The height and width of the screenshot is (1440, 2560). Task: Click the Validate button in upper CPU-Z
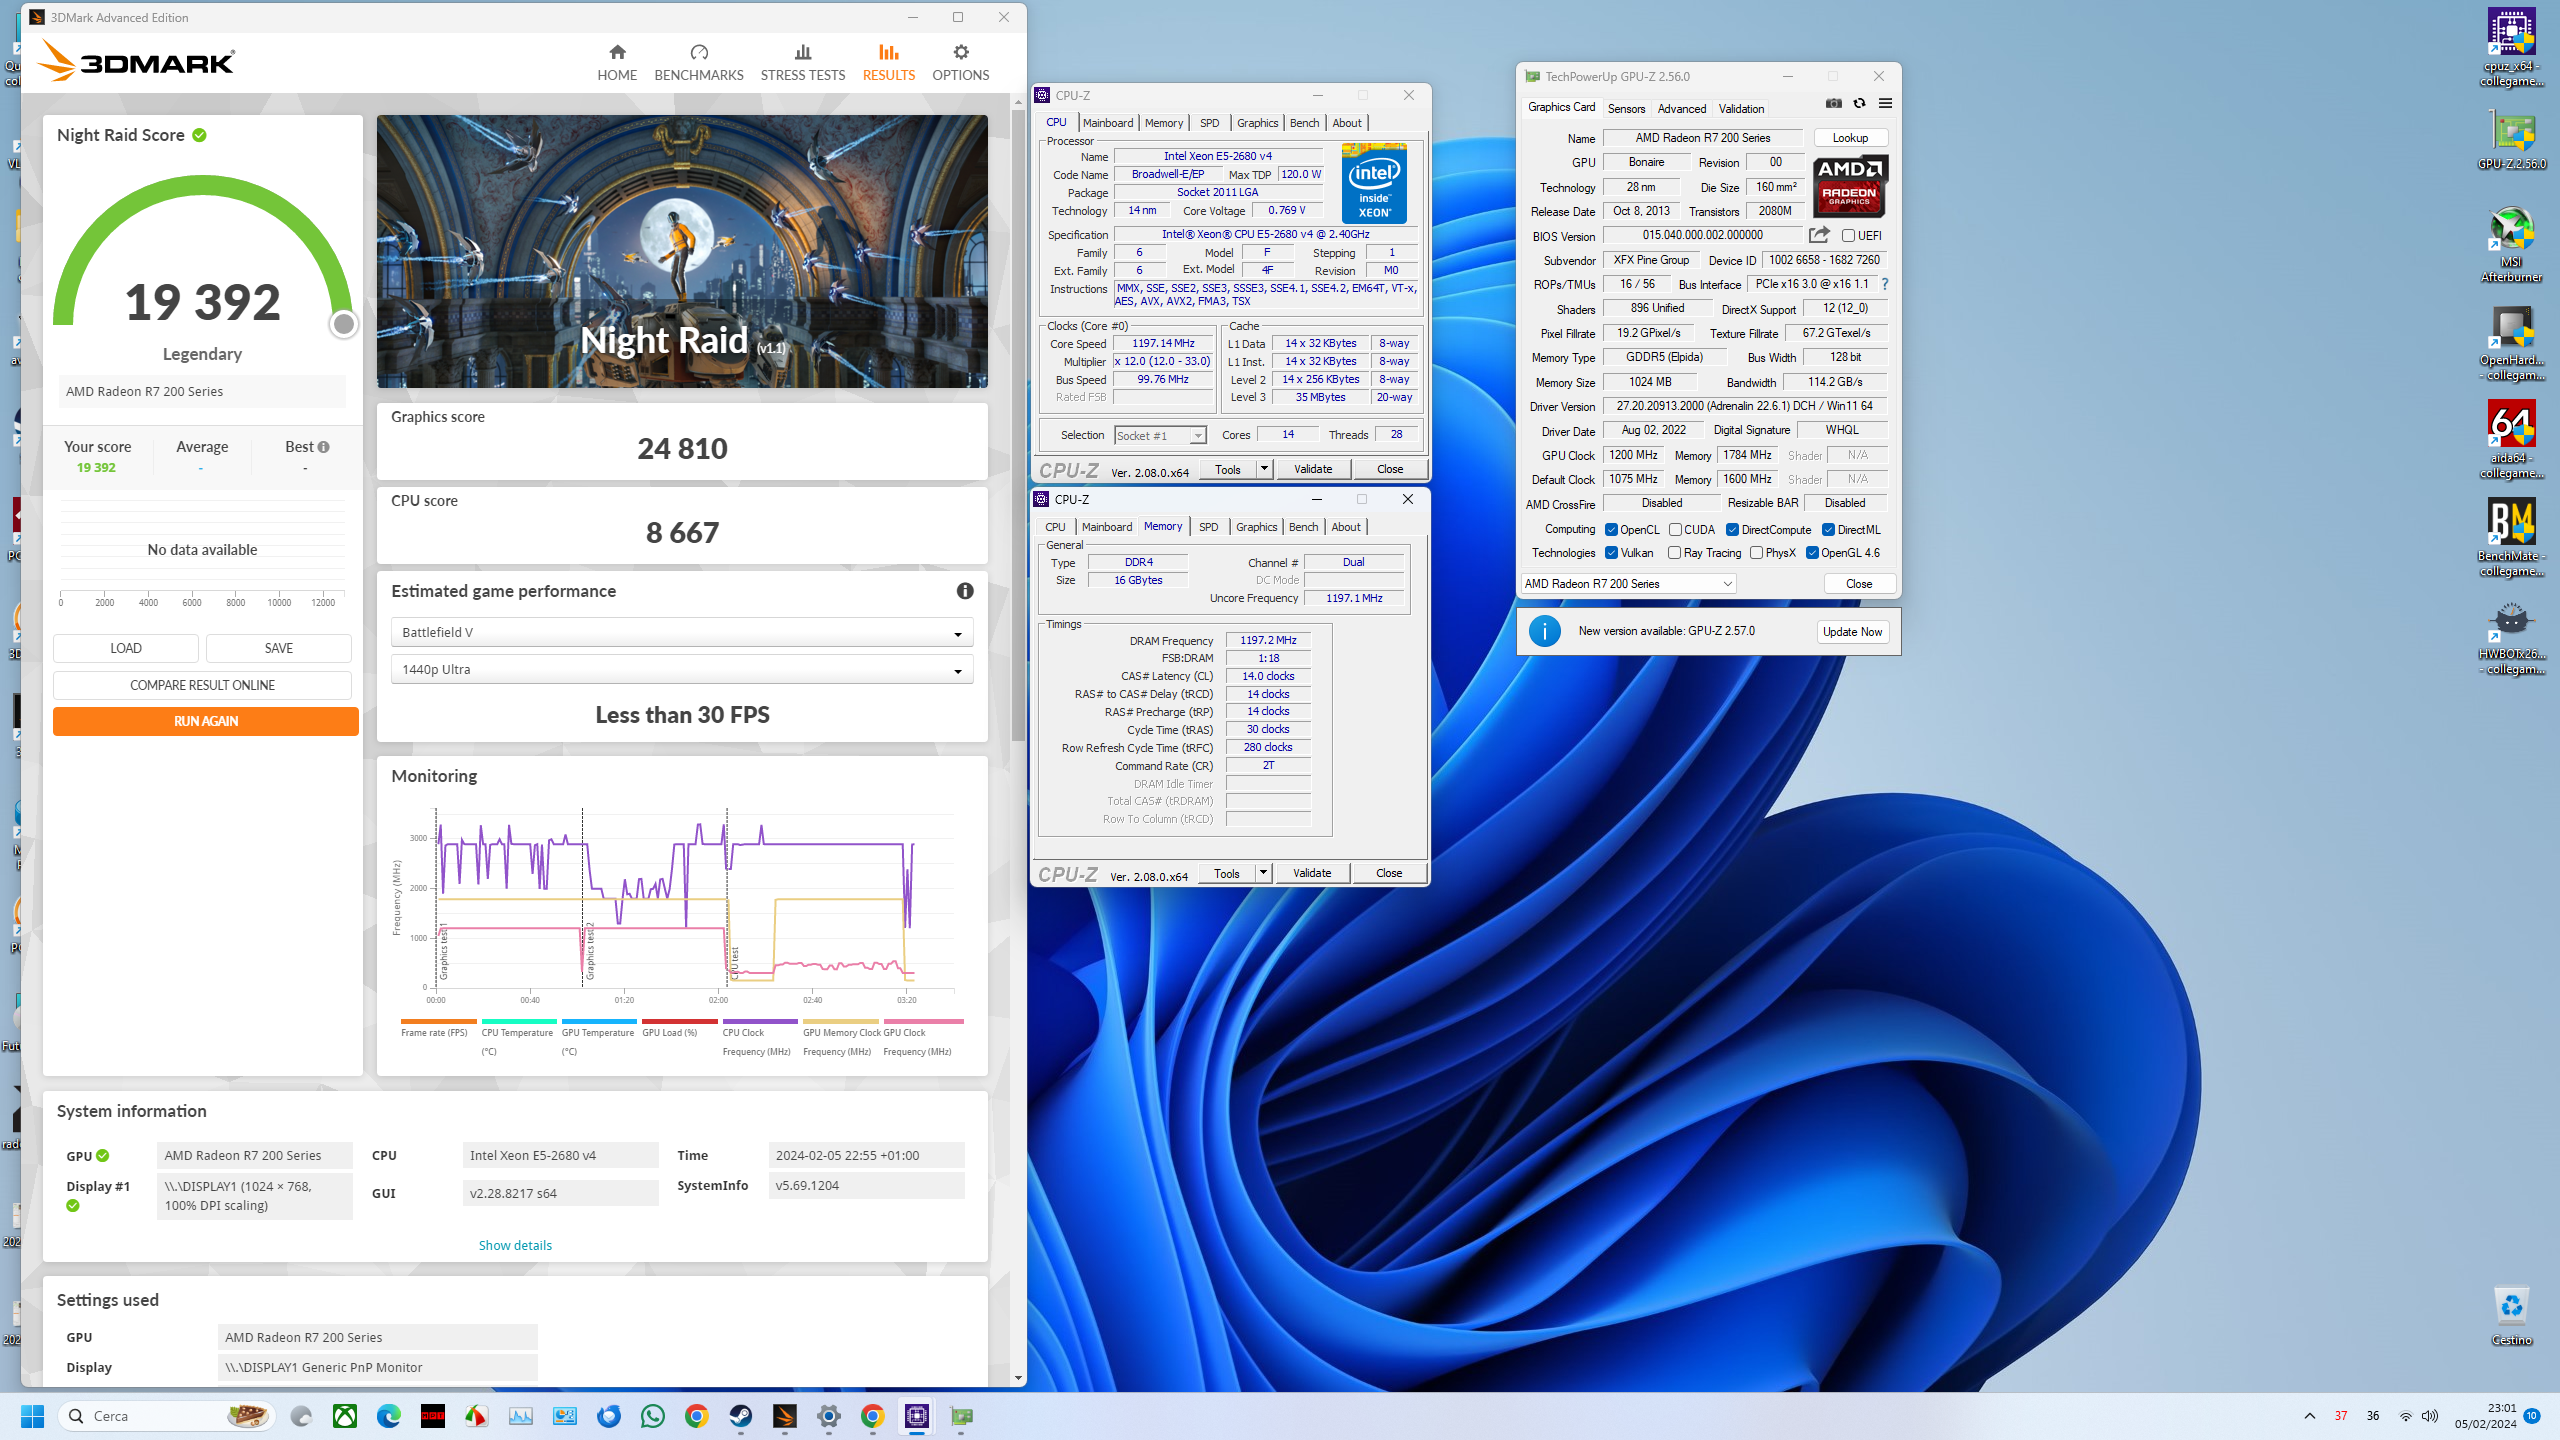pos(1312,469)
